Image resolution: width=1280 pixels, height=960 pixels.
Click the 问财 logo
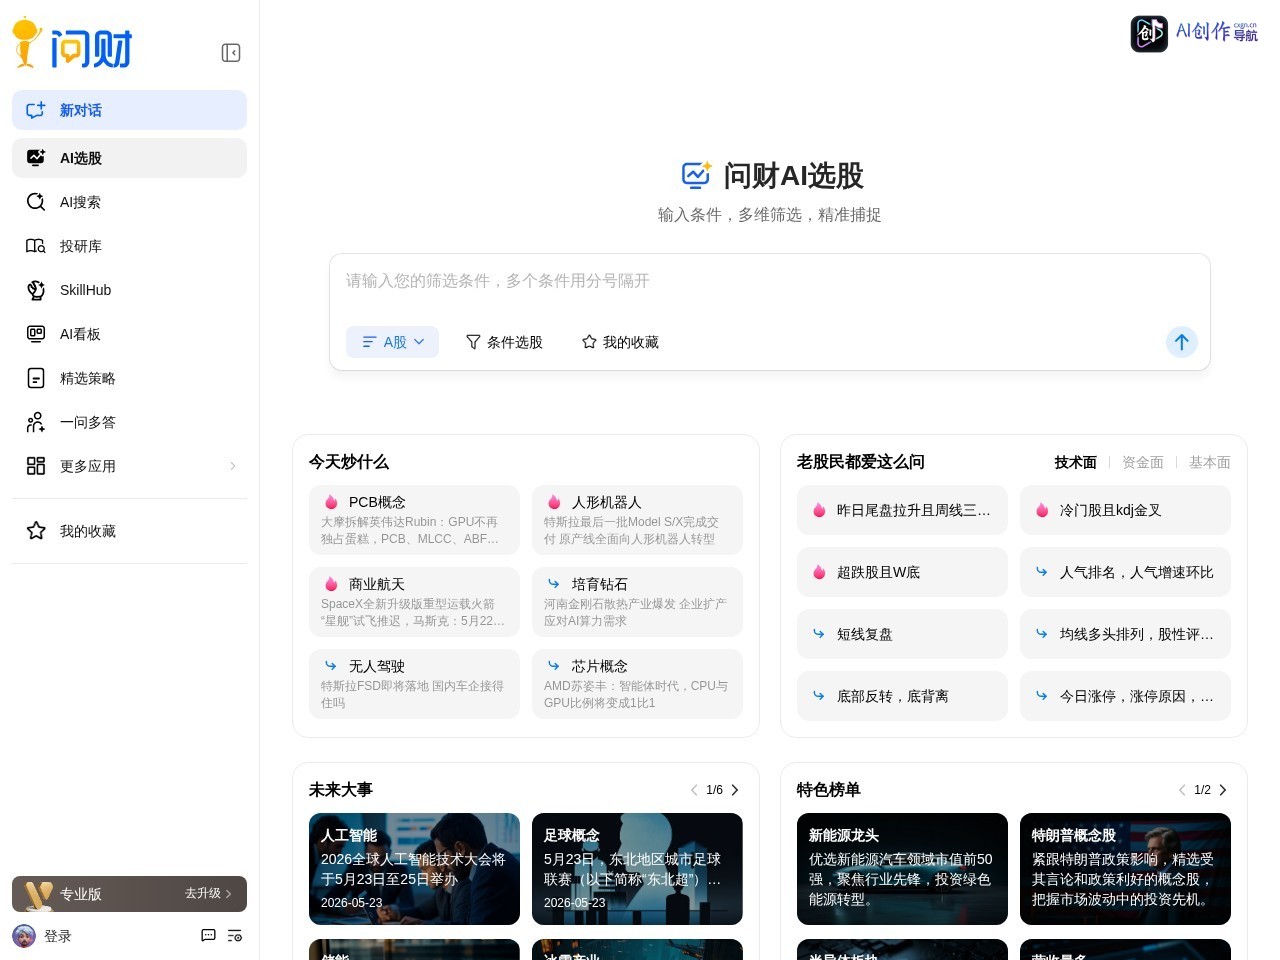[72, 44]
